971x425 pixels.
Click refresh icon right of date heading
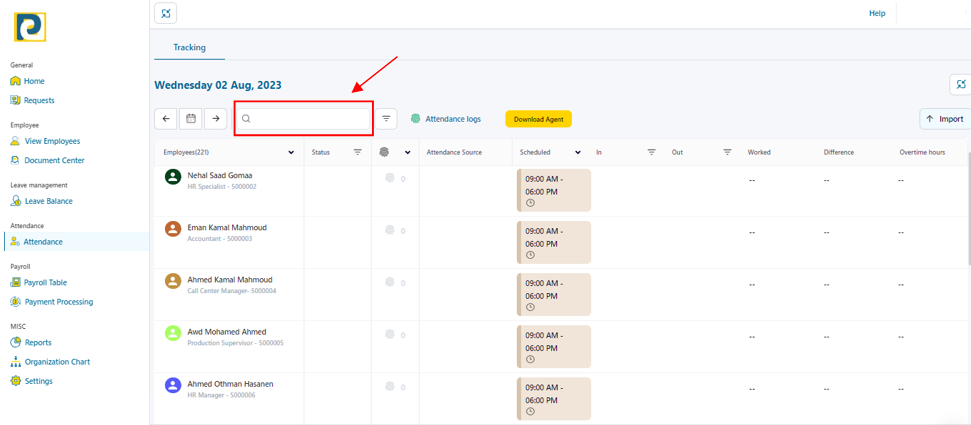960,84
